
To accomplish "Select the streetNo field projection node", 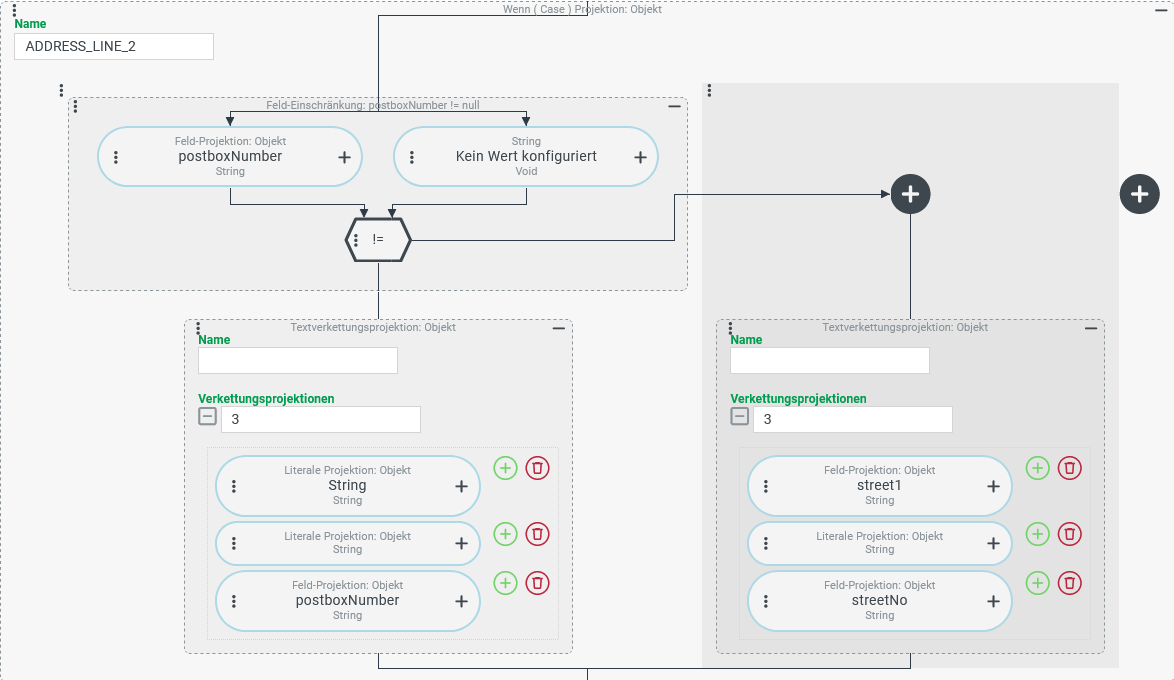I will pyautogui.click(x=879, y=601).
